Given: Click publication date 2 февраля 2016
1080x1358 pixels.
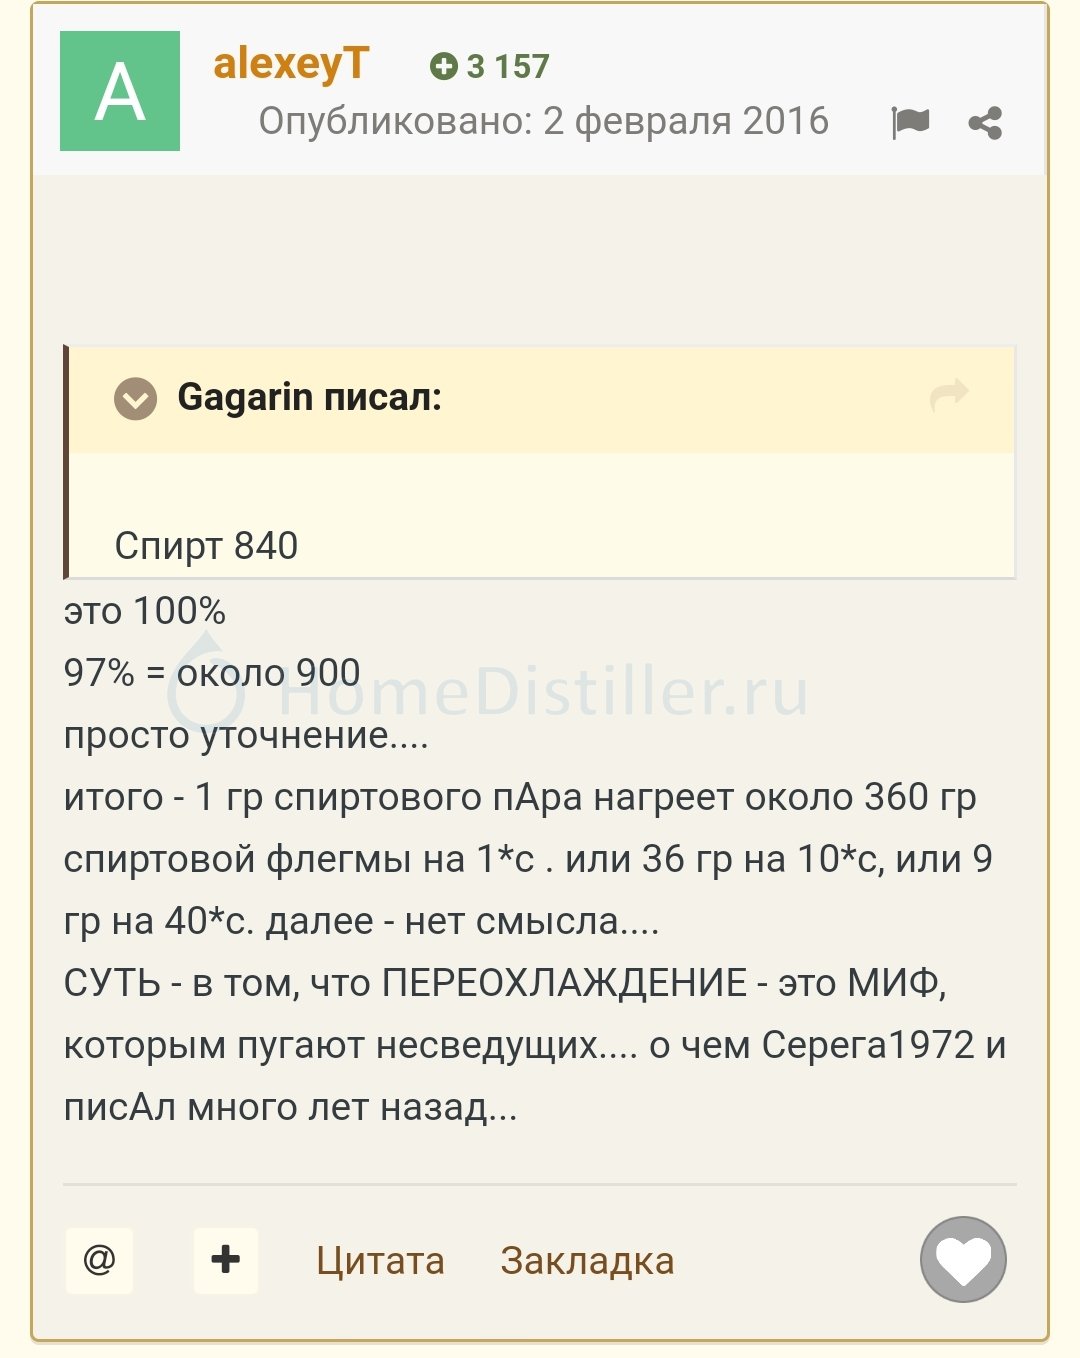Looking at the screenshot, I should click(686, 121).
